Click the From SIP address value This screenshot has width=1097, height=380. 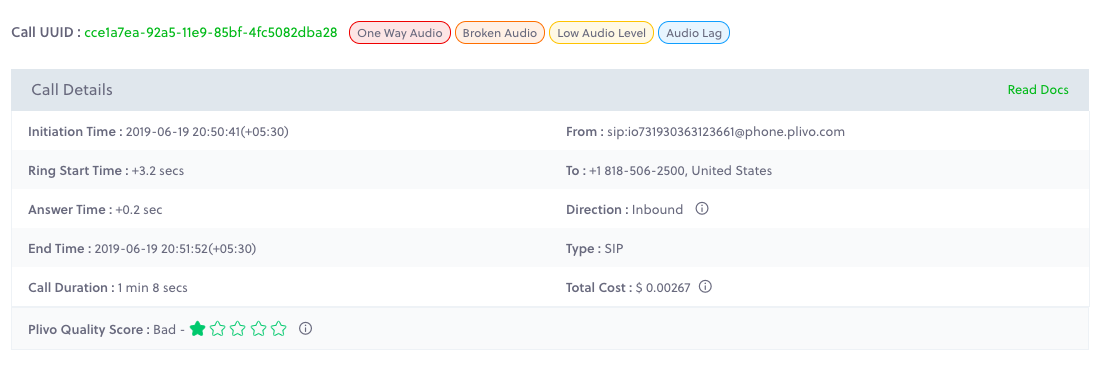point(726,131)
